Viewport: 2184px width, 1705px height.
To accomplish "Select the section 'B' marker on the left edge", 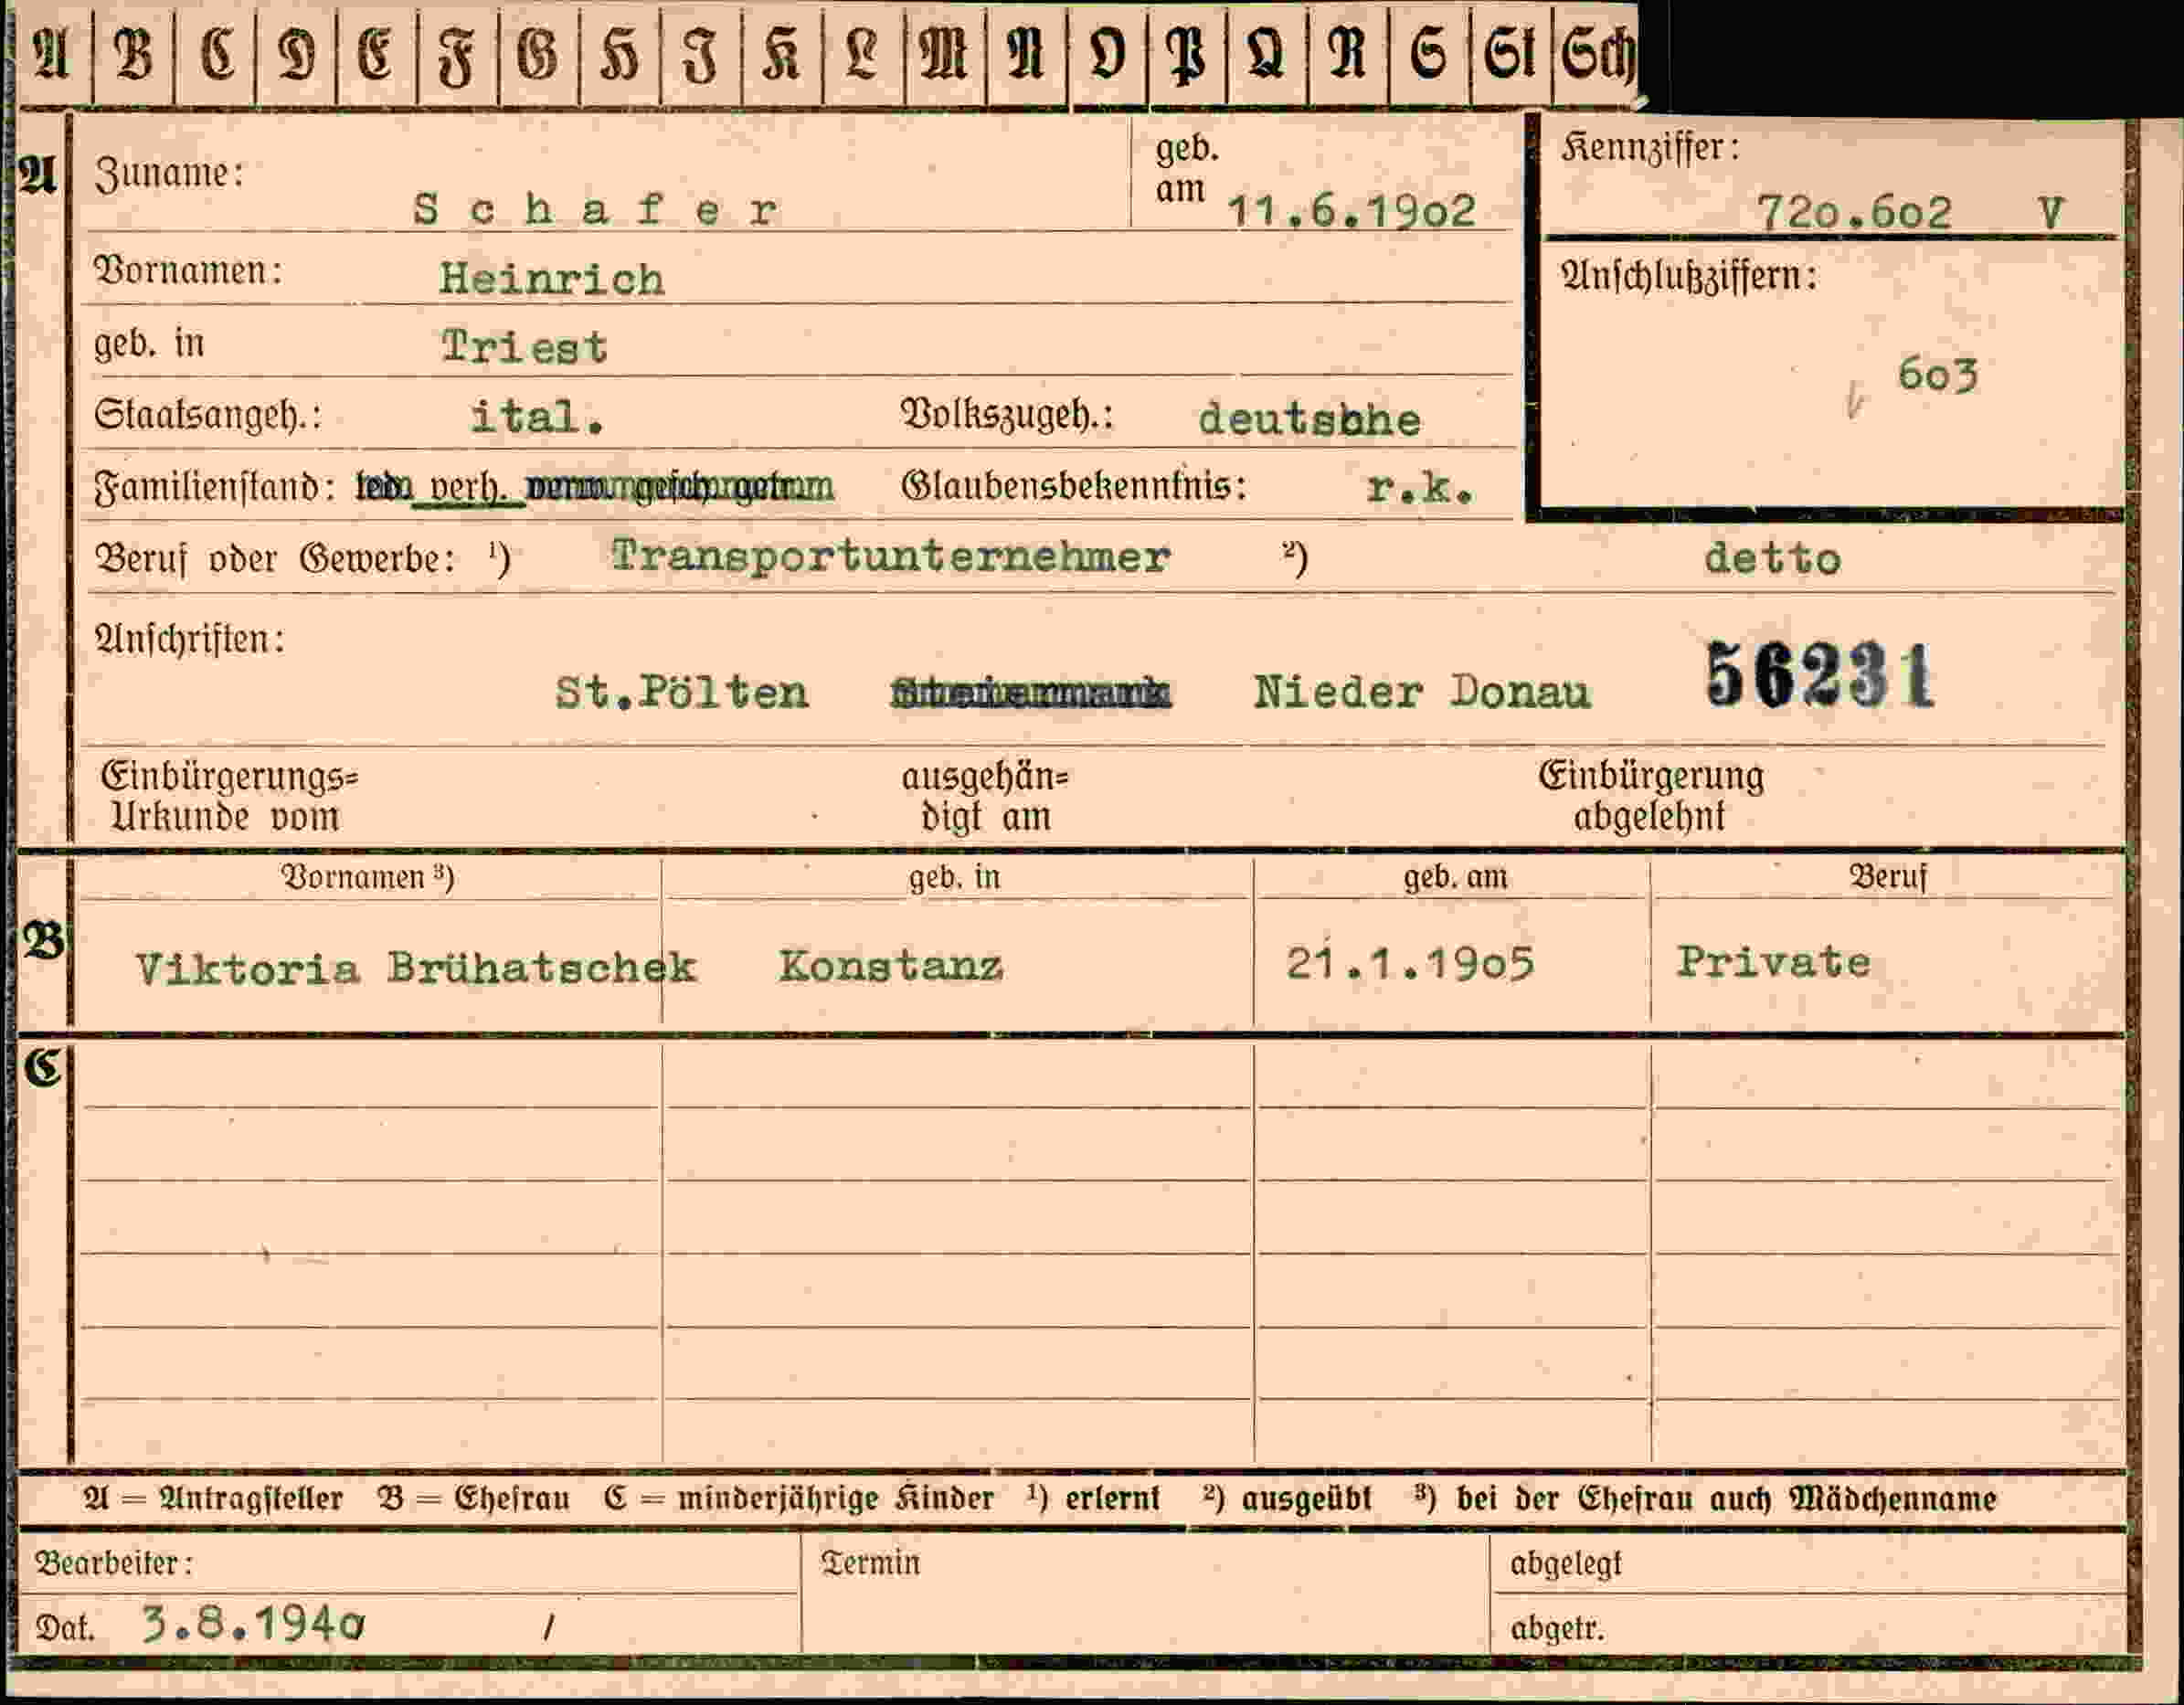I will [x=44, y=942].
